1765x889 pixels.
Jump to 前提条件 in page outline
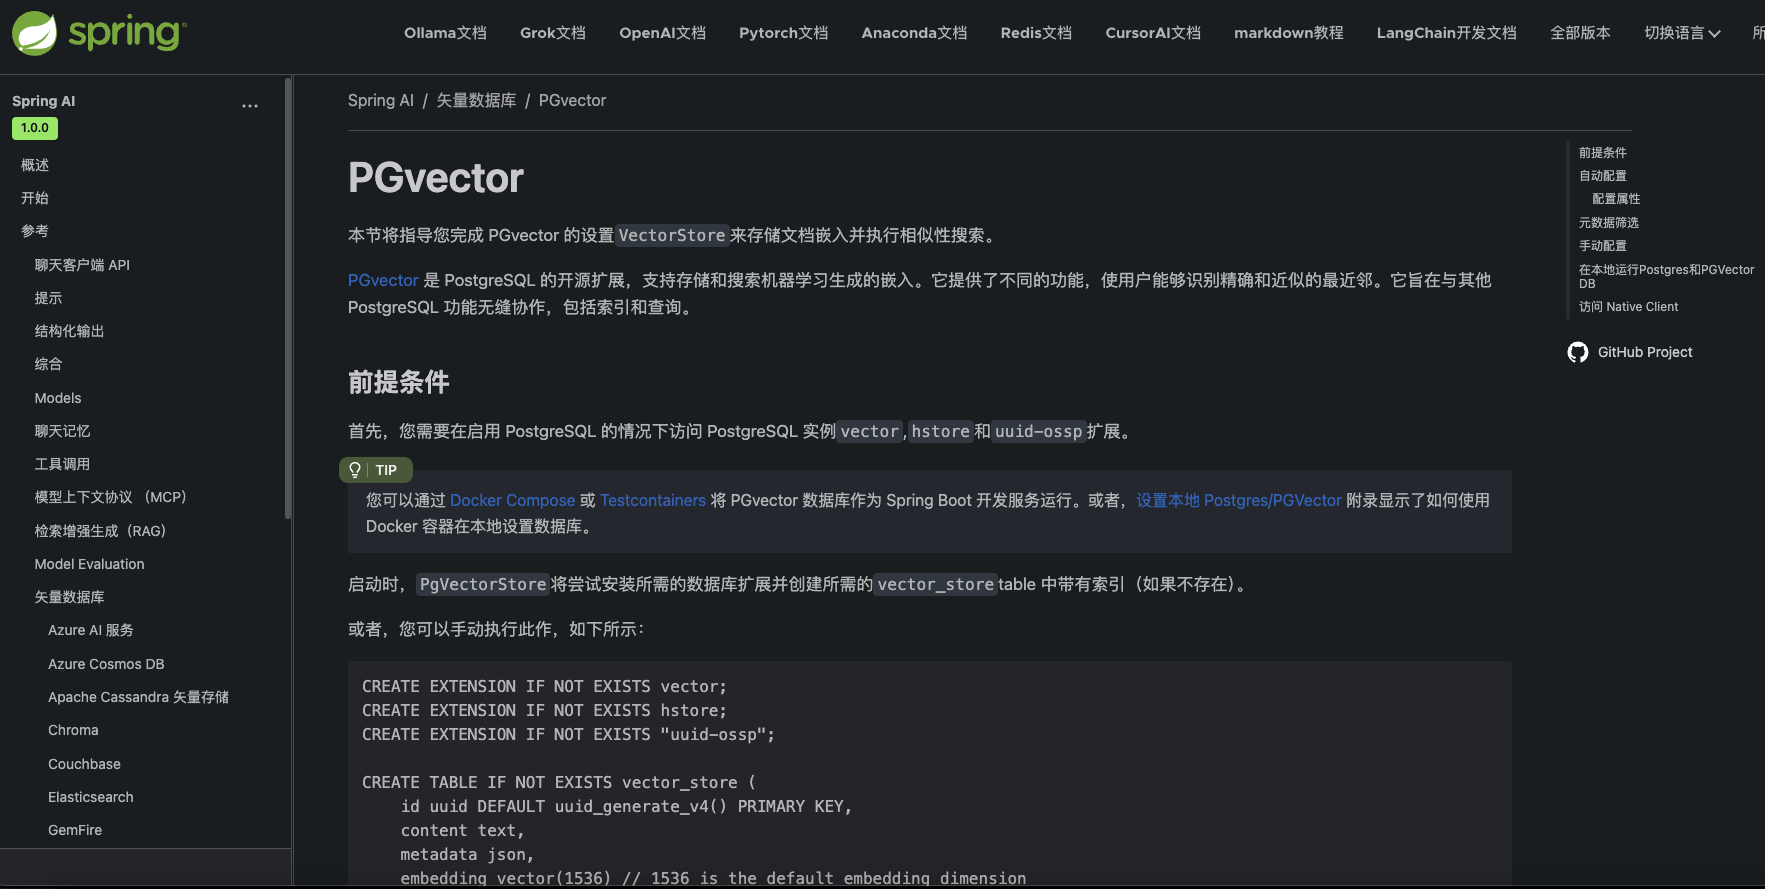pyautogui.click(x=1603, y=153)
